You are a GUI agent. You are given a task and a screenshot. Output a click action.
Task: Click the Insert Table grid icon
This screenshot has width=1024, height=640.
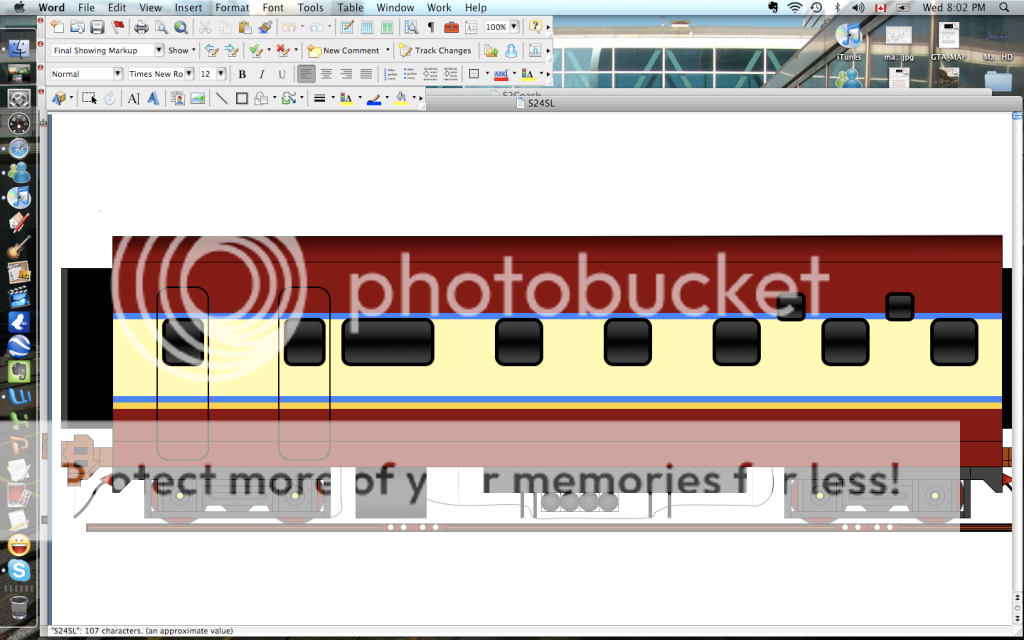tap(367, 27)
